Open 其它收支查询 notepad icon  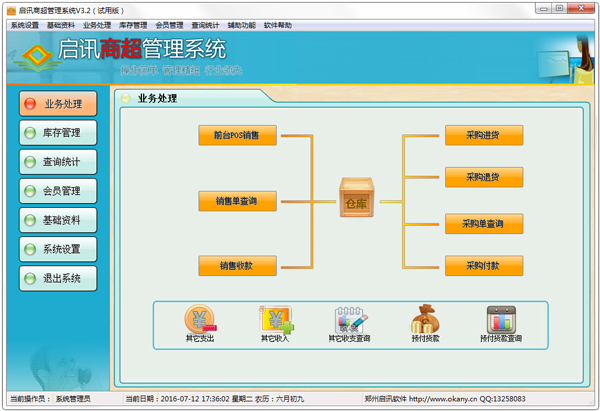[x=350, y=320]
